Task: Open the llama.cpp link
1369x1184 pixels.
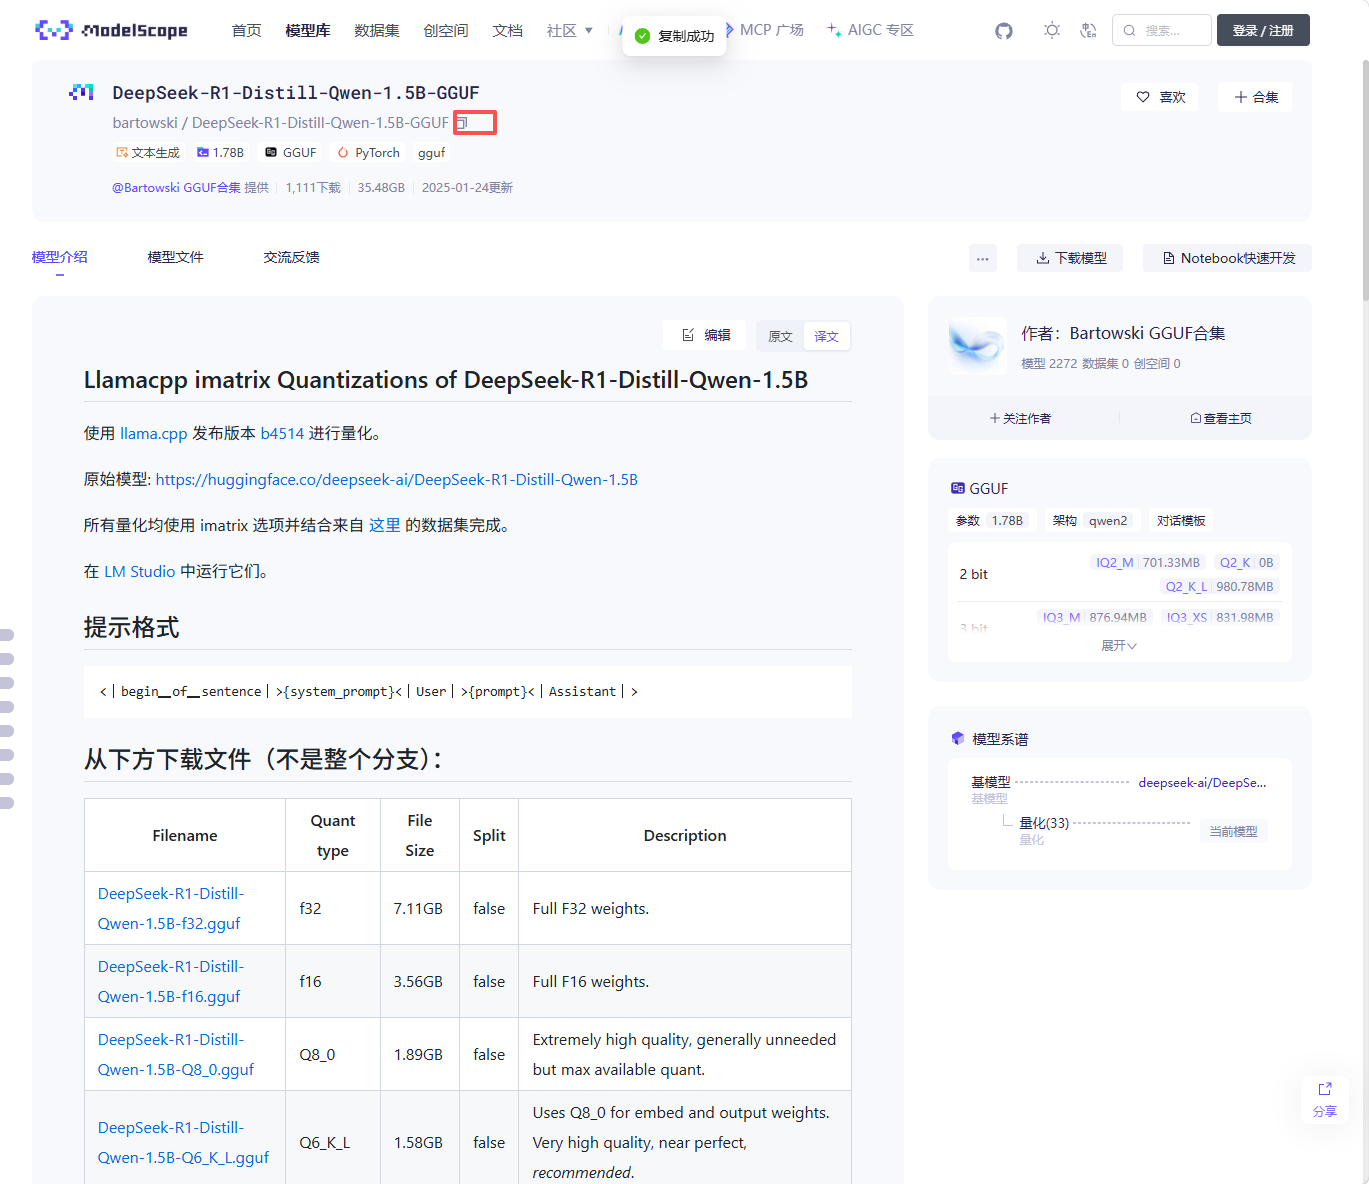Action: point(154,433)
